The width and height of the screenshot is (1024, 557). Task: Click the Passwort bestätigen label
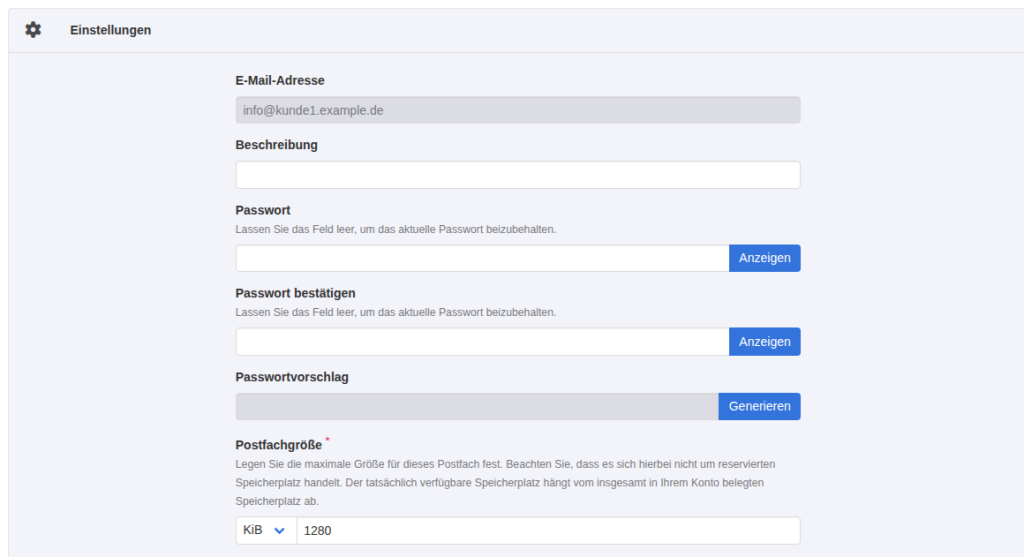coord(296,293)
